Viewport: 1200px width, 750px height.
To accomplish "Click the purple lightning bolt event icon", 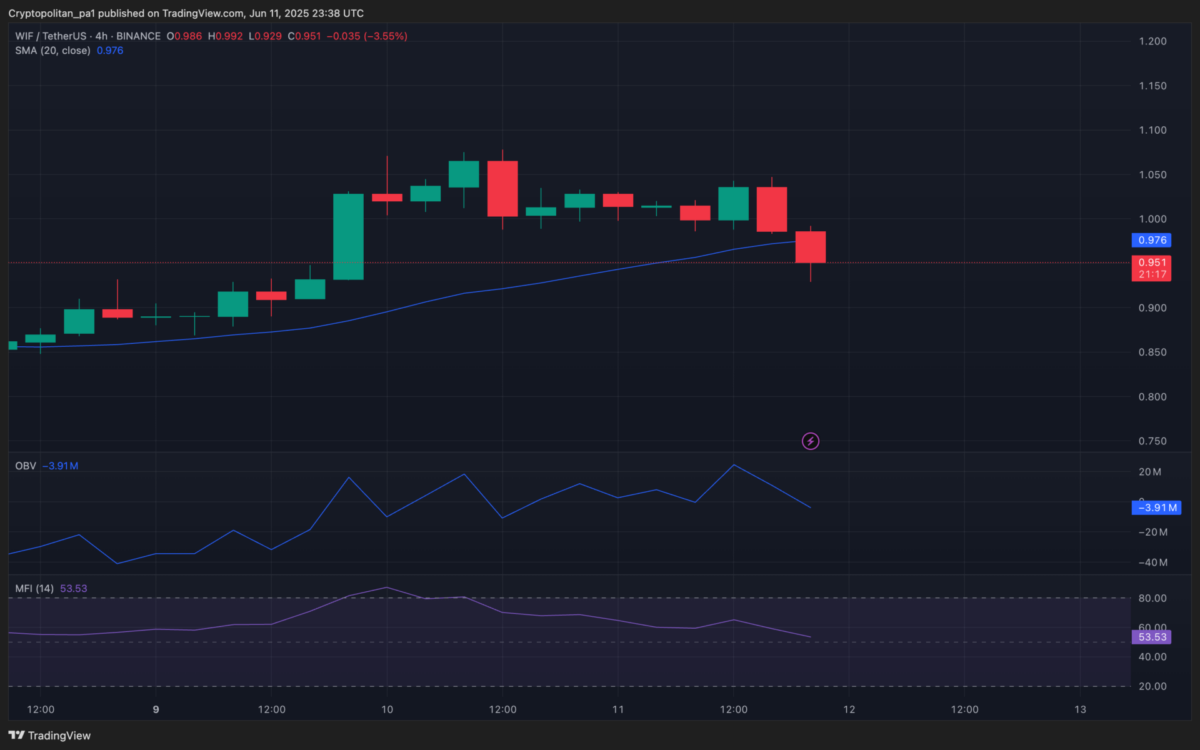I will point(811,440).
